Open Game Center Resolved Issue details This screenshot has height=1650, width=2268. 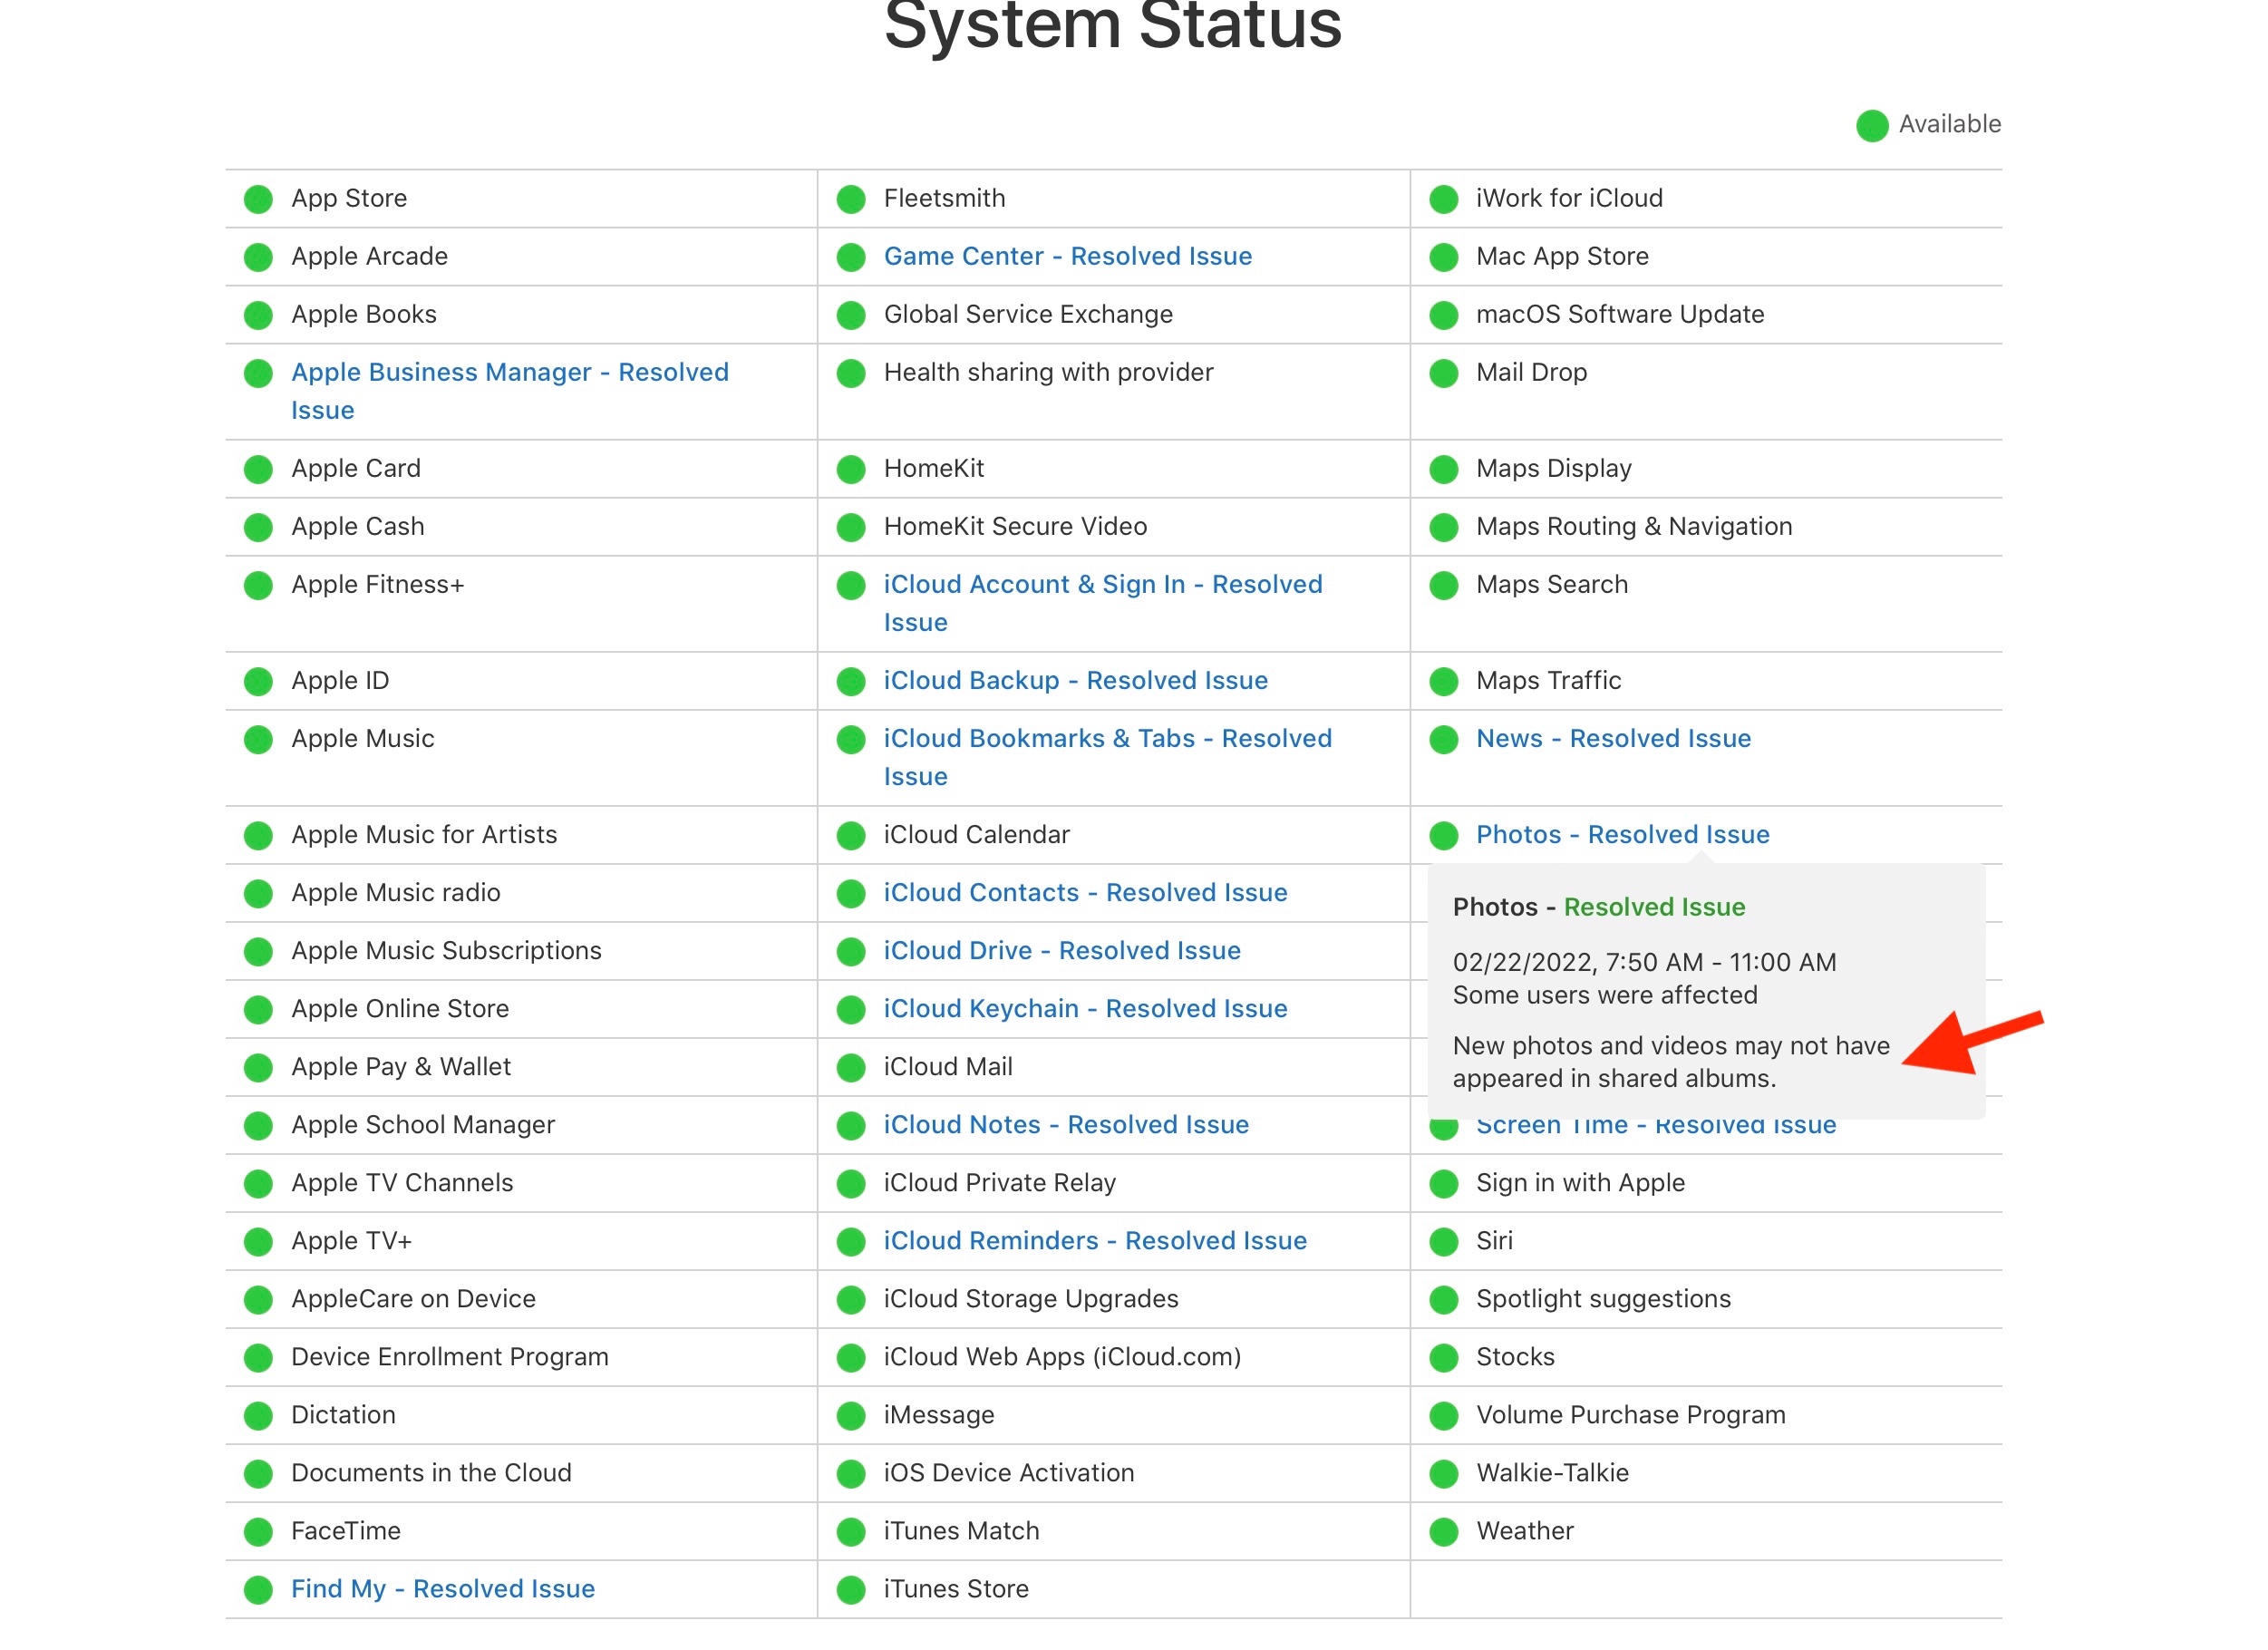tap(1067, 257)
